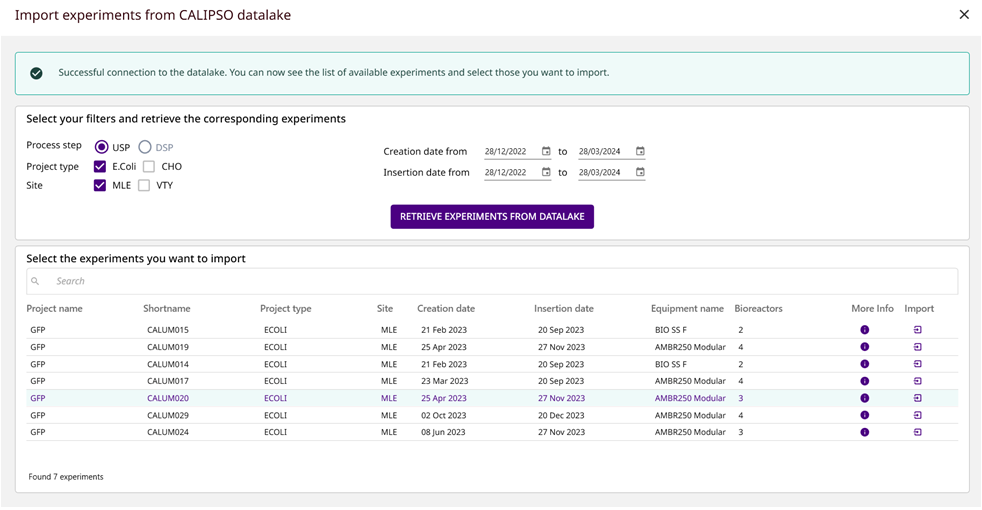982x510 pixels.
Task: Select the DSP process step radio button
Action: pyautogui.click(x=145, y=147)
